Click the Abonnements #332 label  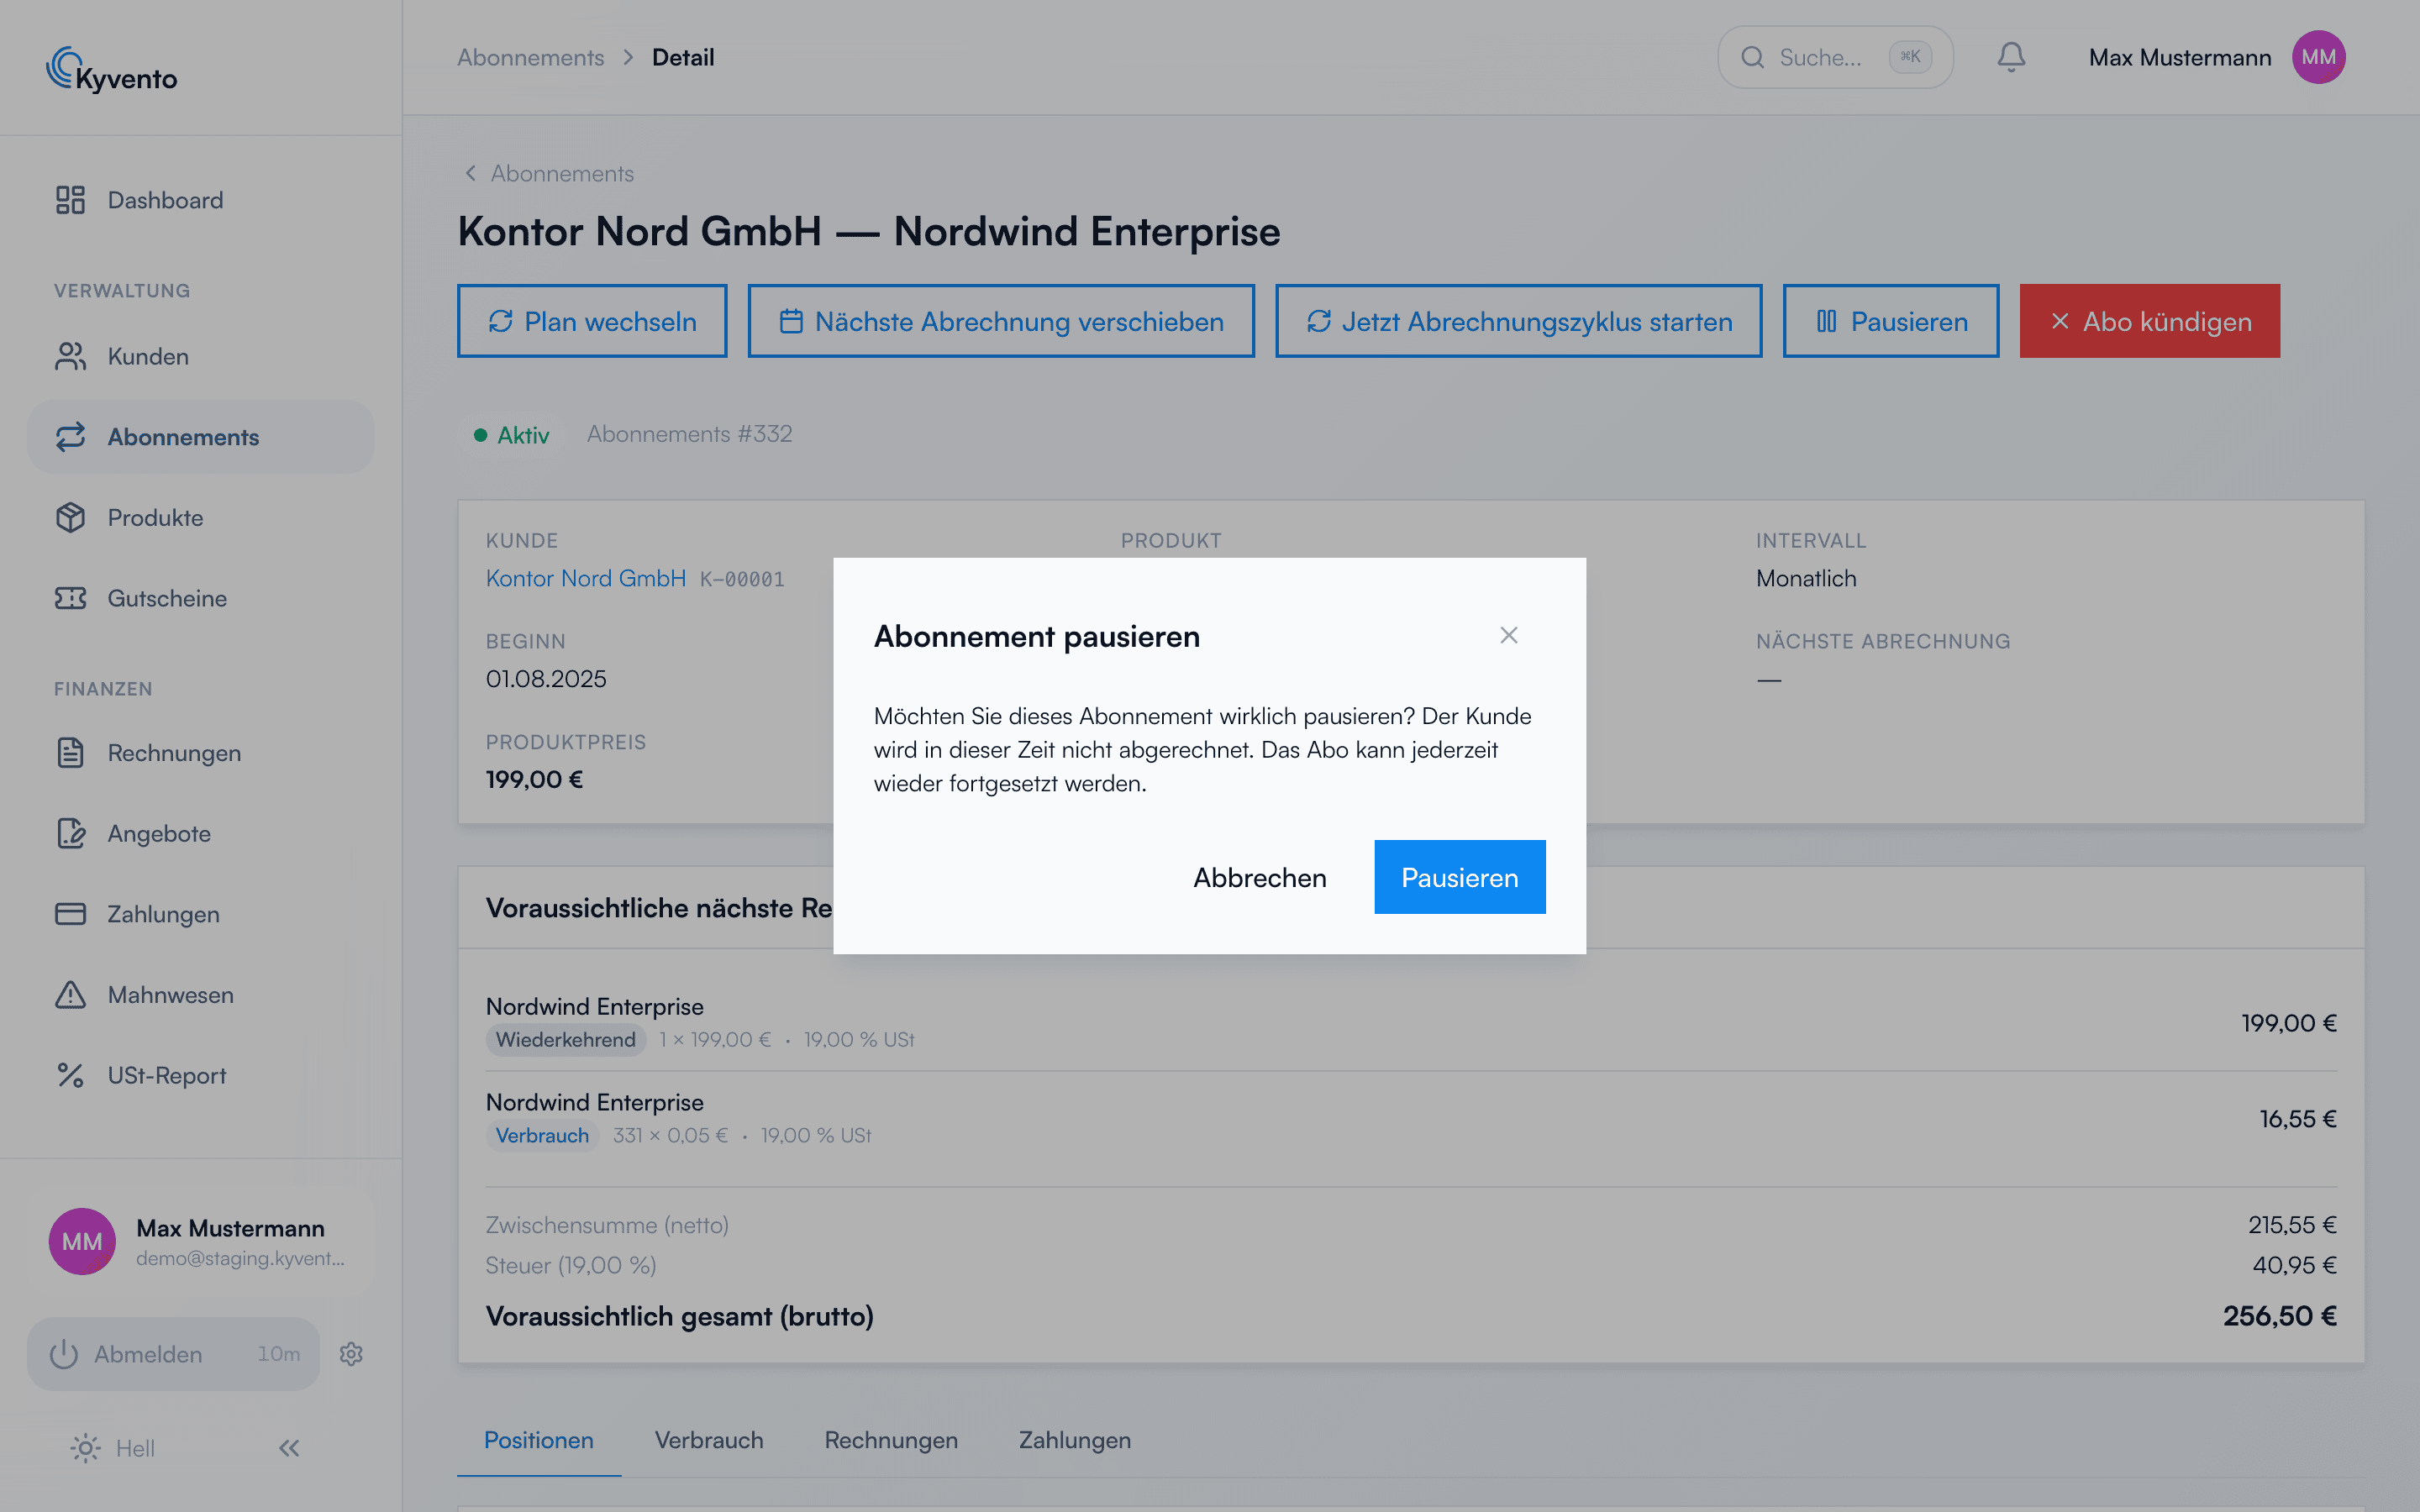(x=689, y=434)
